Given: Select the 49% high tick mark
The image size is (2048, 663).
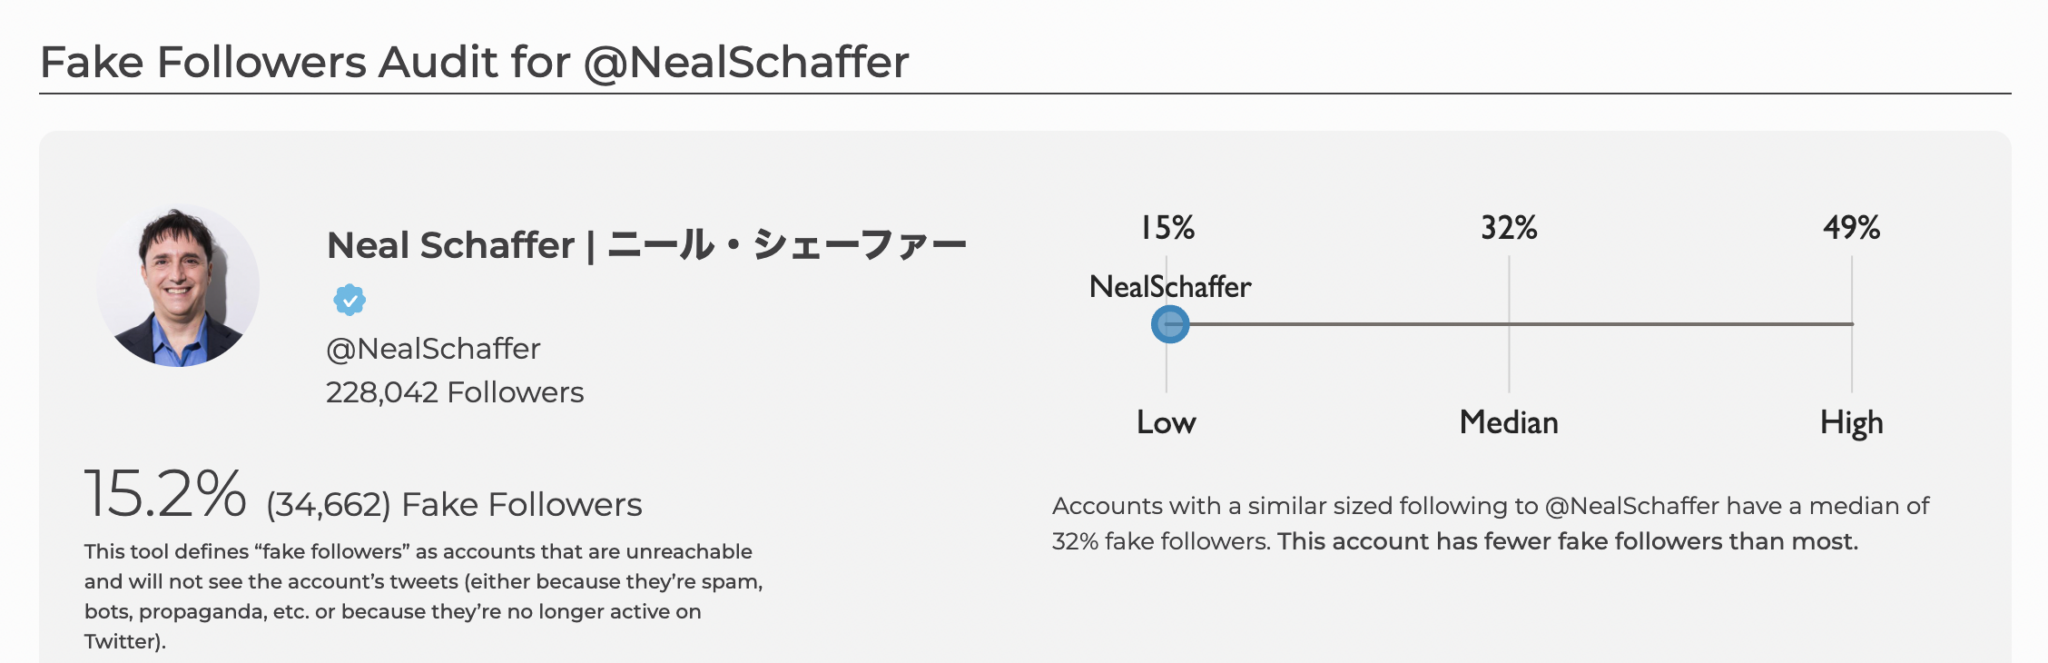Looking at the screenshot, I should (x=1851, y=228).
